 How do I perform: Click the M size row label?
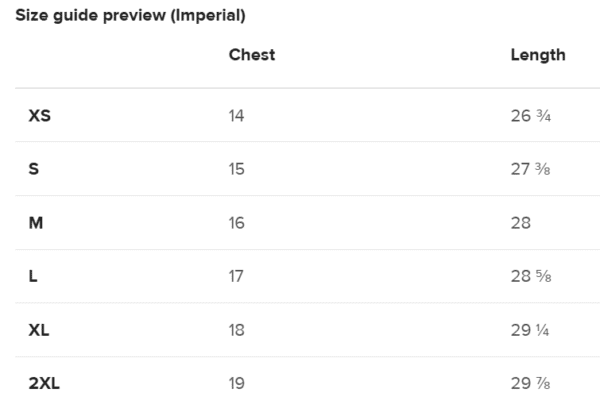click(x=36, y=223)
